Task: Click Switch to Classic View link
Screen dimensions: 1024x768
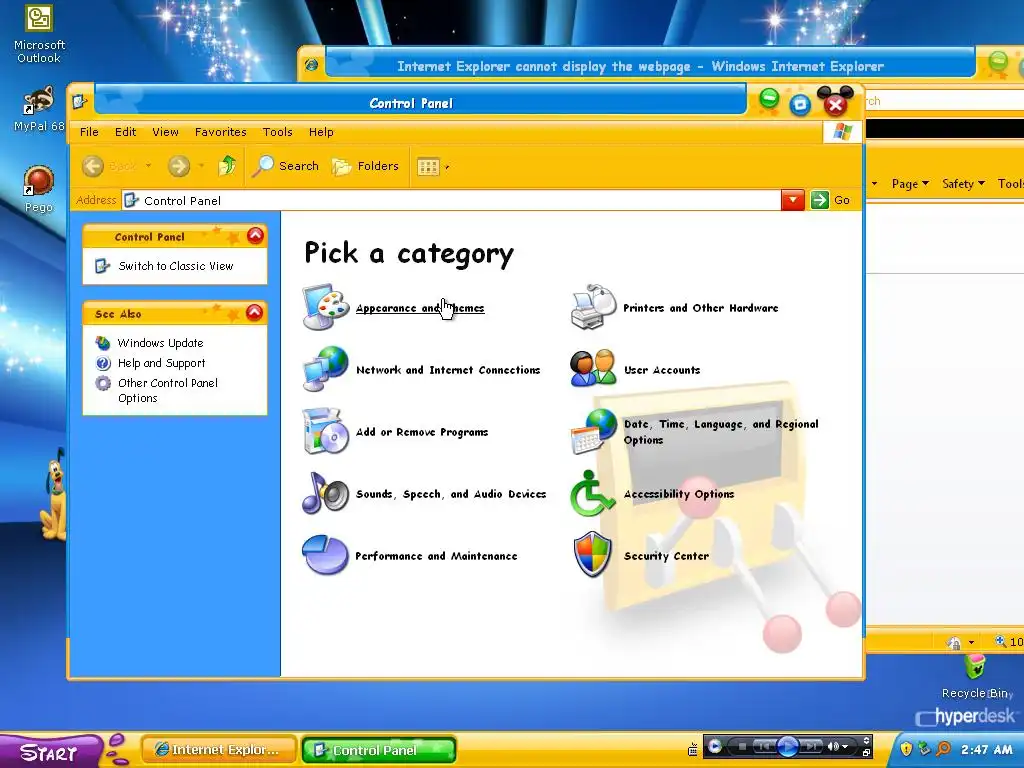Action: [x=176, y=266]
